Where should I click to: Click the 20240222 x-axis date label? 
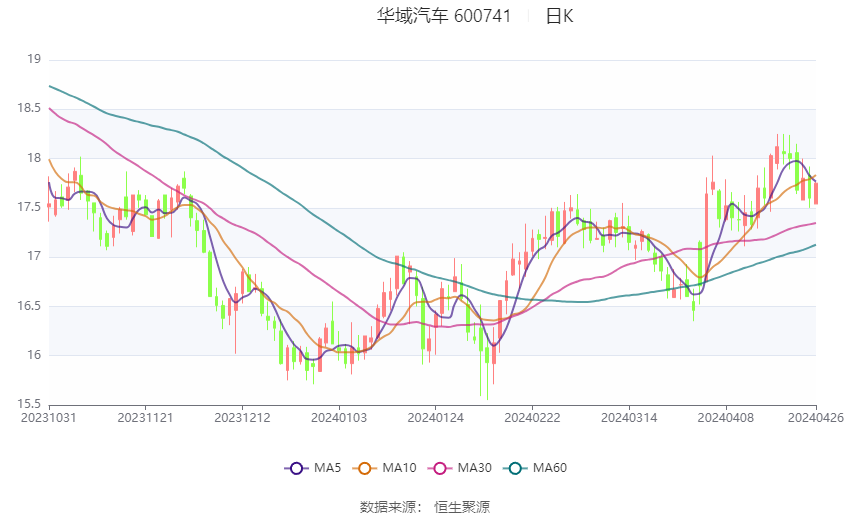(x=532, y=418)
